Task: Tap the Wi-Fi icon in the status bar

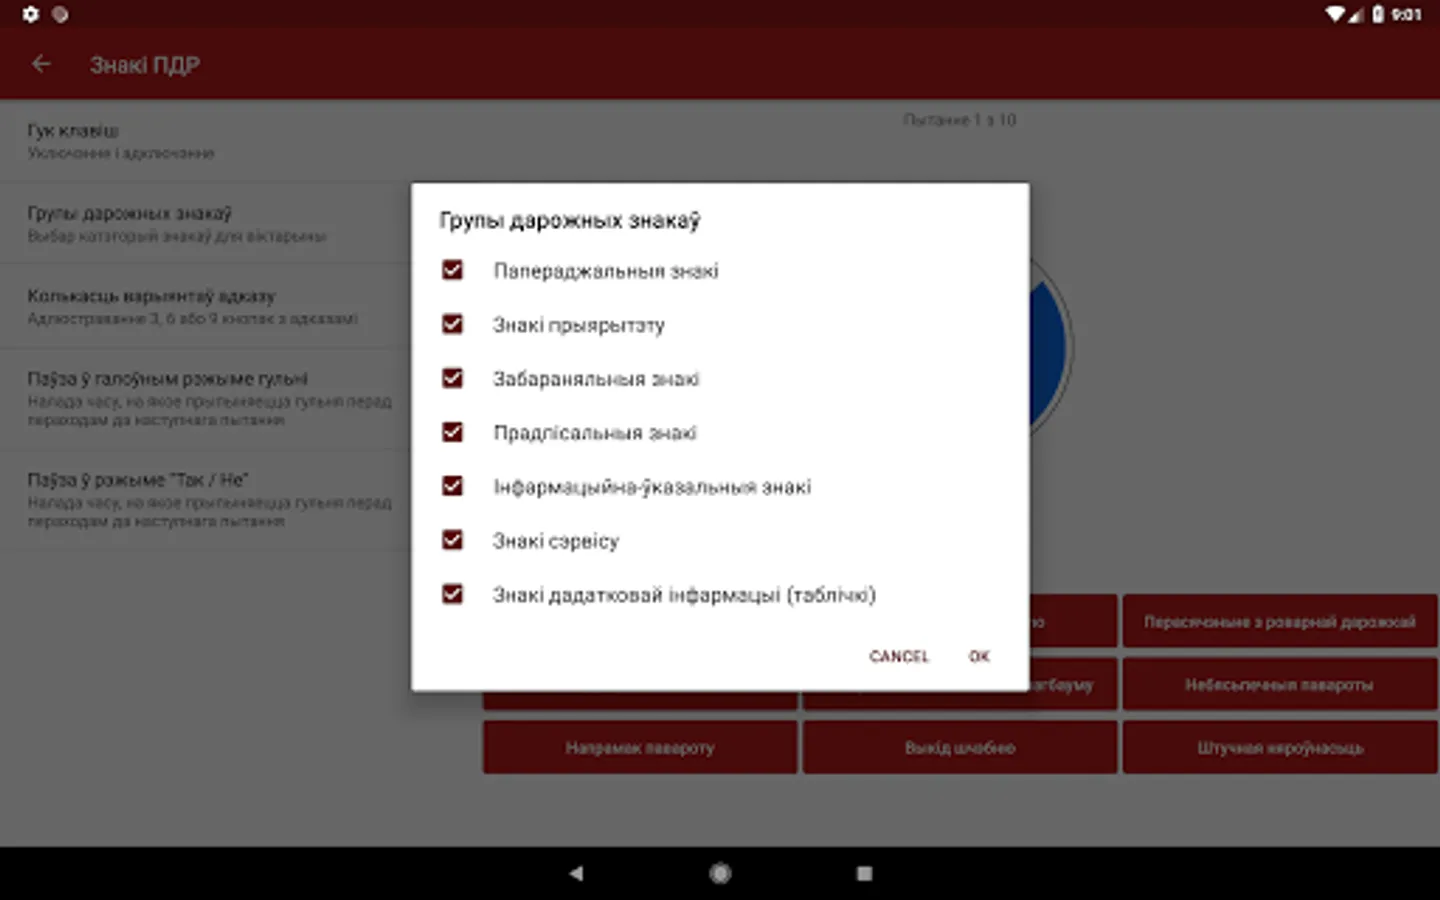Action: tap(1335, 14)
